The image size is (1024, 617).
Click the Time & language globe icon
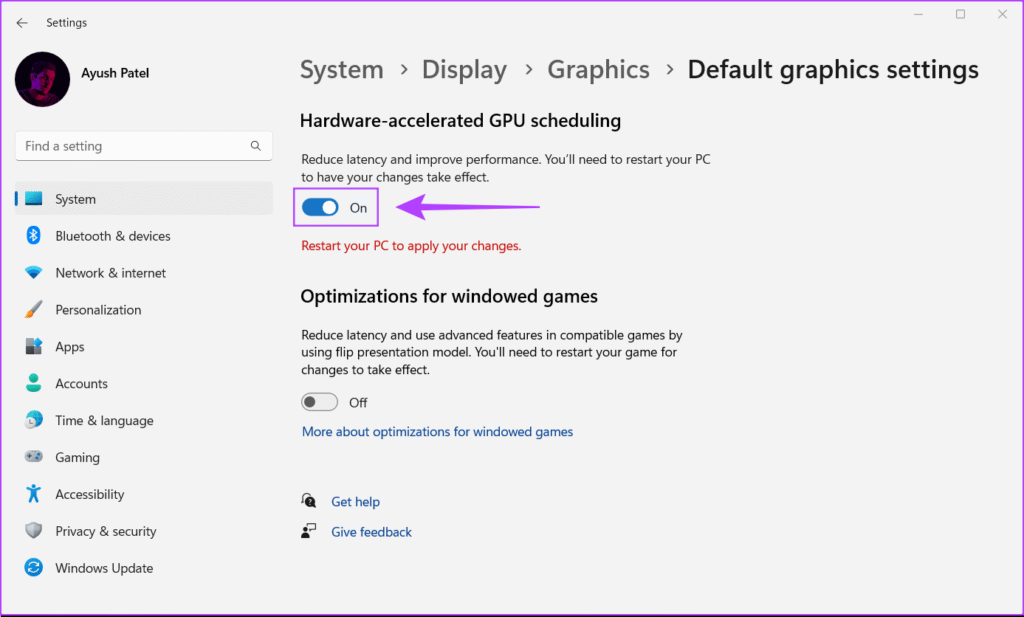34,421
